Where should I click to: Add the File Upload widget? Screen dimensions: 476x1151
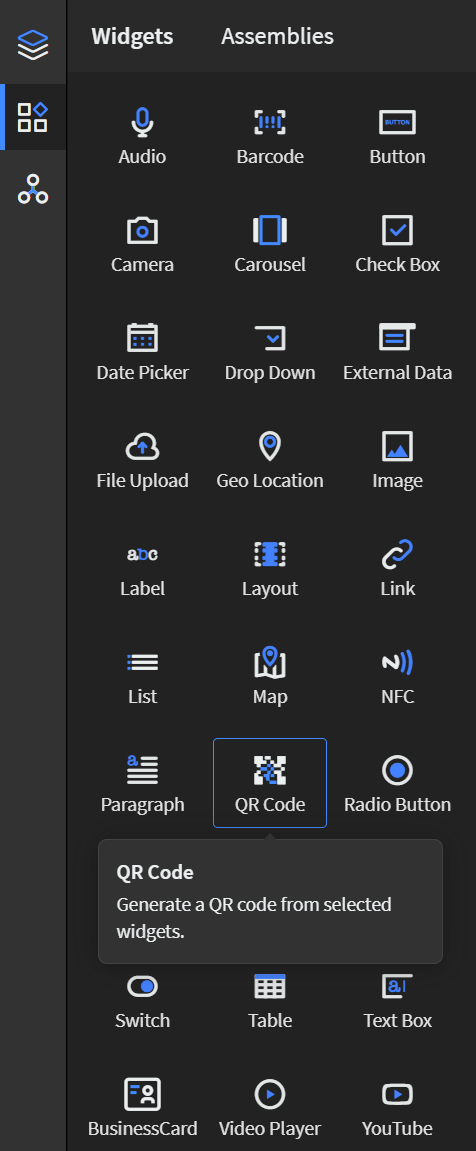[143, 460]
